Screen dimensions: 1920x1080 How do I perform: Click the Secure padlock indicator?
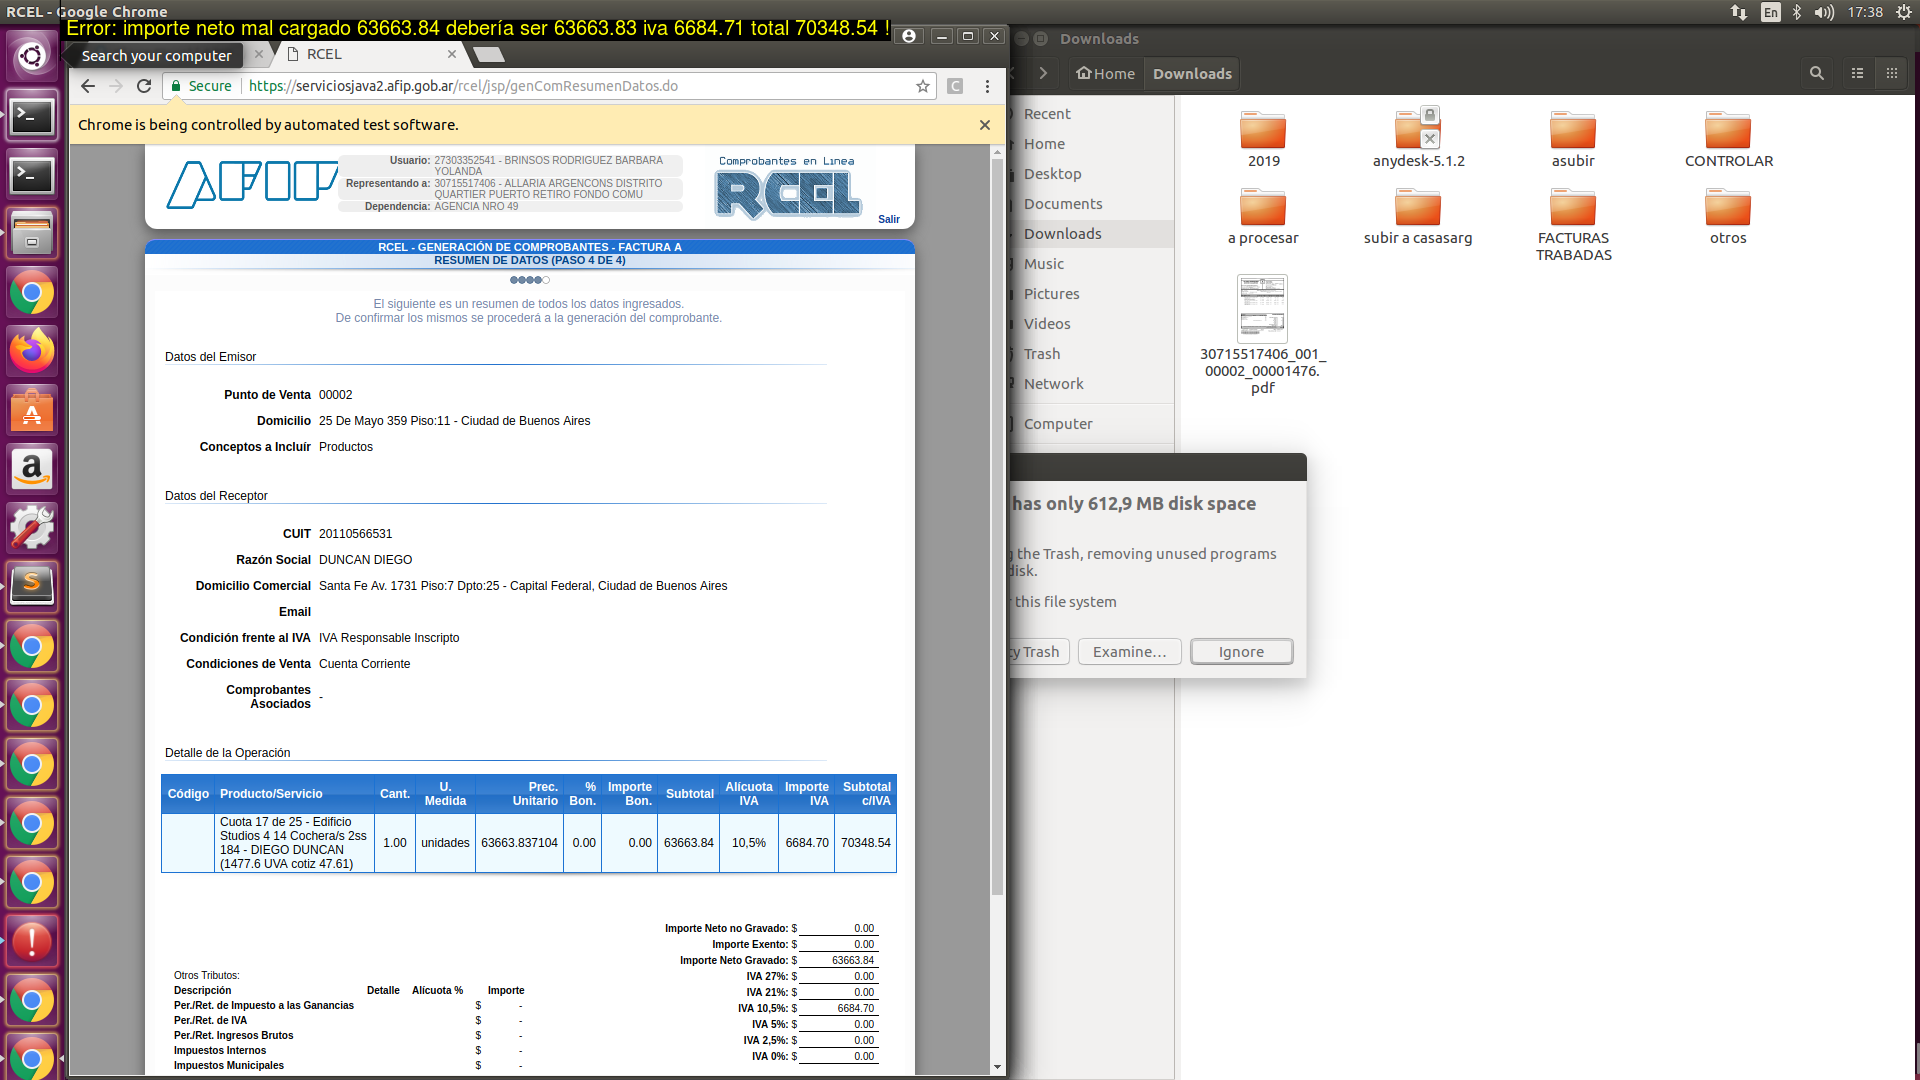tap(201, 86)
